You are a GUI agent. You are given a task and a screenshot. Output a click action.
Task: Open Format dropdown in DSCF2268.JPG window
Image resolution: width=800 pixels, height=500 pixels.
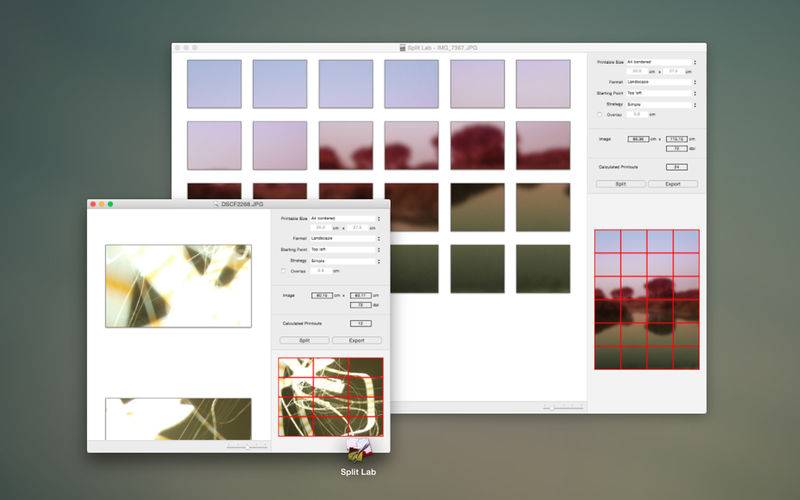click(345, 239)
